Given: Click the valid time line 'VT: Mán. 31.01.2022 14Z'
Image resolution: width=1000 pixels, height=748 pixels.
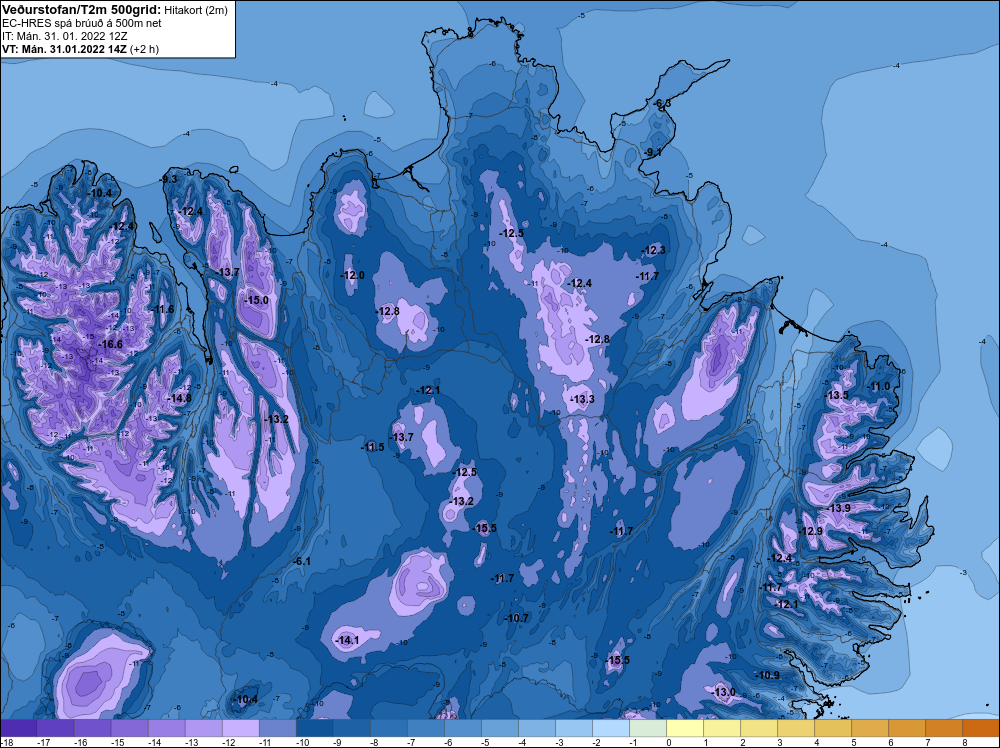Looking at the screenshot, I should [66, 49].
